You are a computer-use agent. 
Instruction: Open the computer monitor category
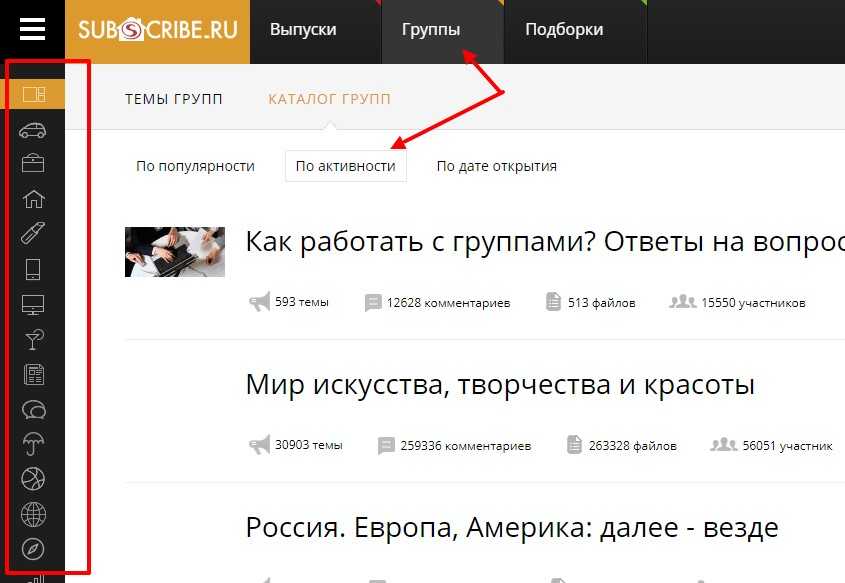click(33, 305)
